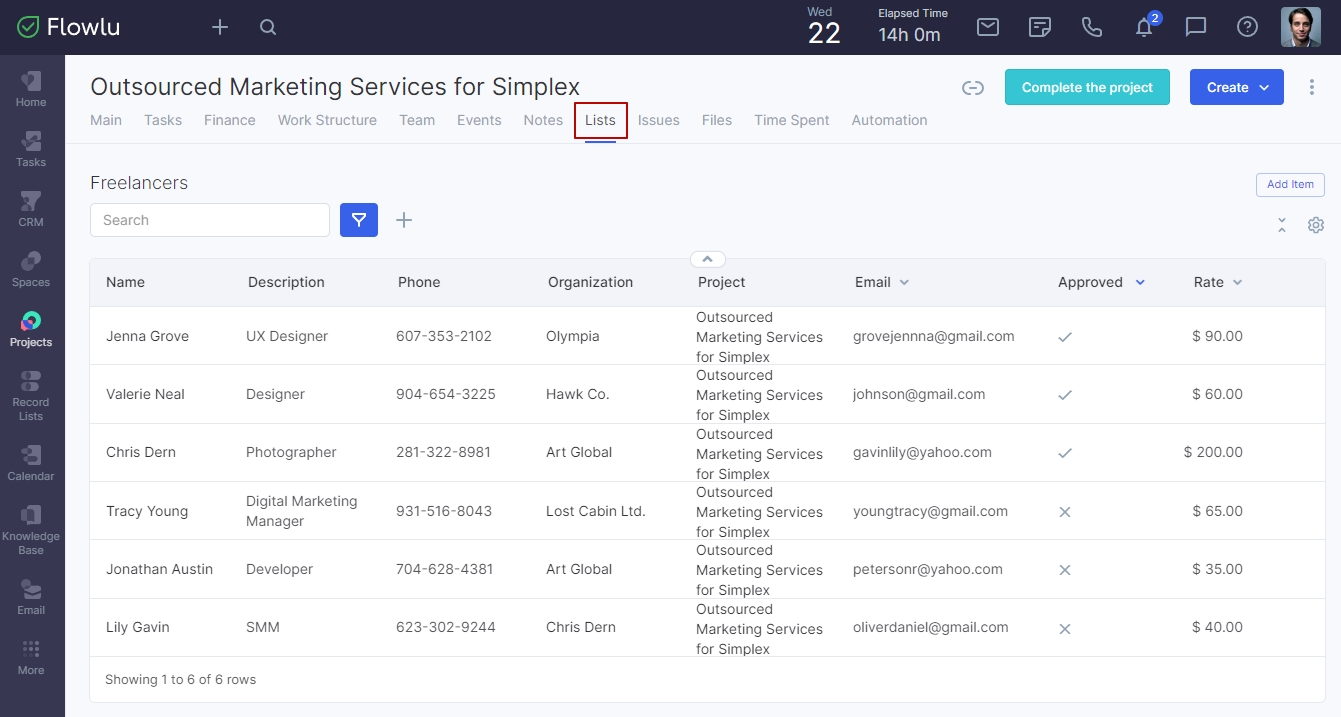Open the notes icon in top bar
The image size is (1341, 717).
pos(1040,27)
